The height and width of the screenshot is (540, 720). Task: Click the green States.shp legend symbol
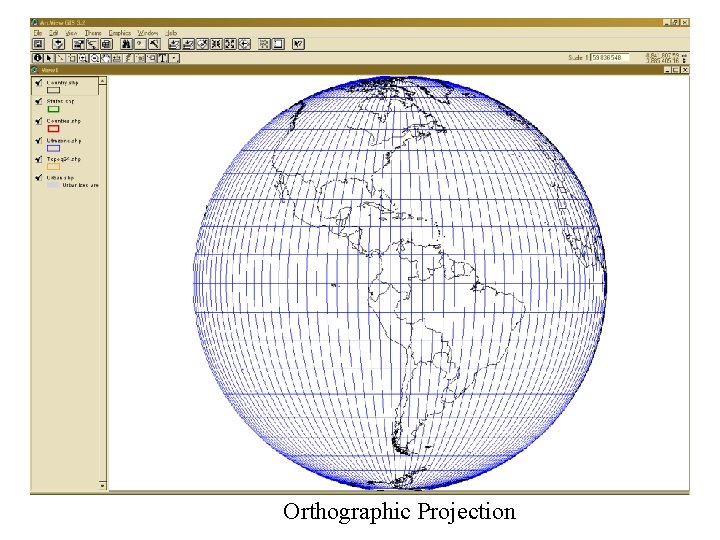(x=53, y=109)
